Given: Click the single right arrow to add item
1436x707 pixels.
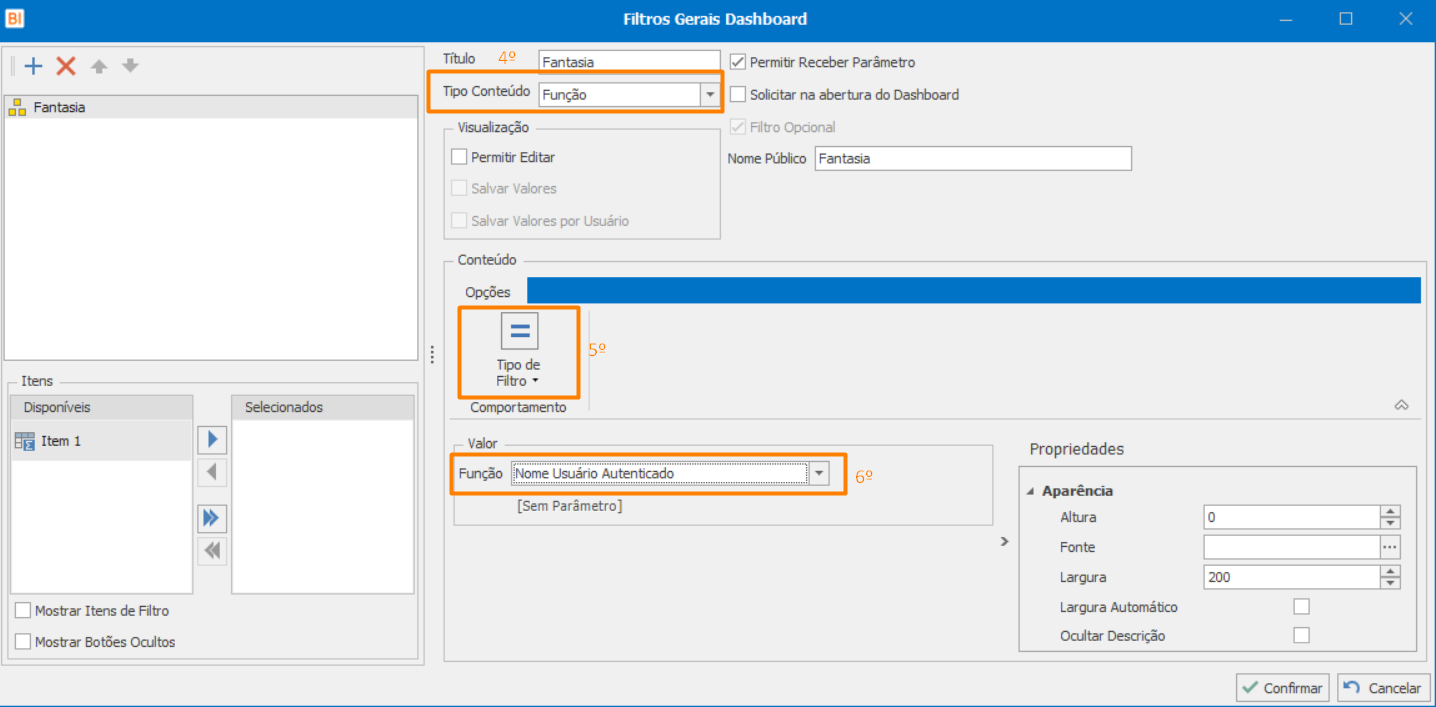Looking at the screenshot, I should point(212,440).
